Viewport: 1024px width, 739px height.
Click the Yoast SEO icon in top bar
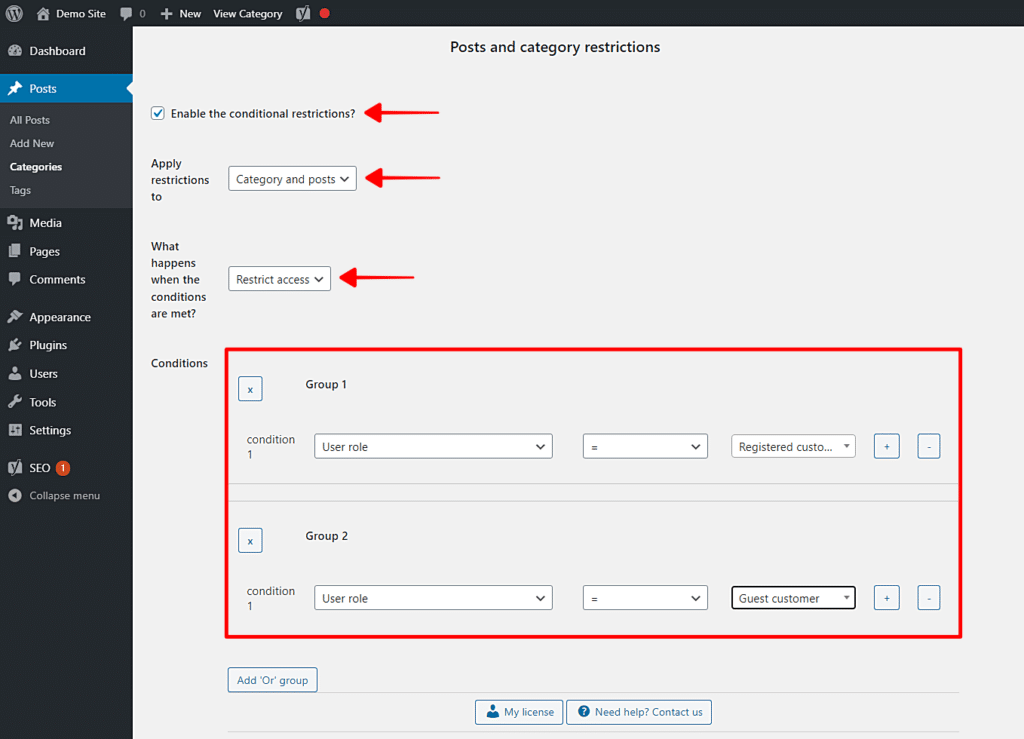303,13
